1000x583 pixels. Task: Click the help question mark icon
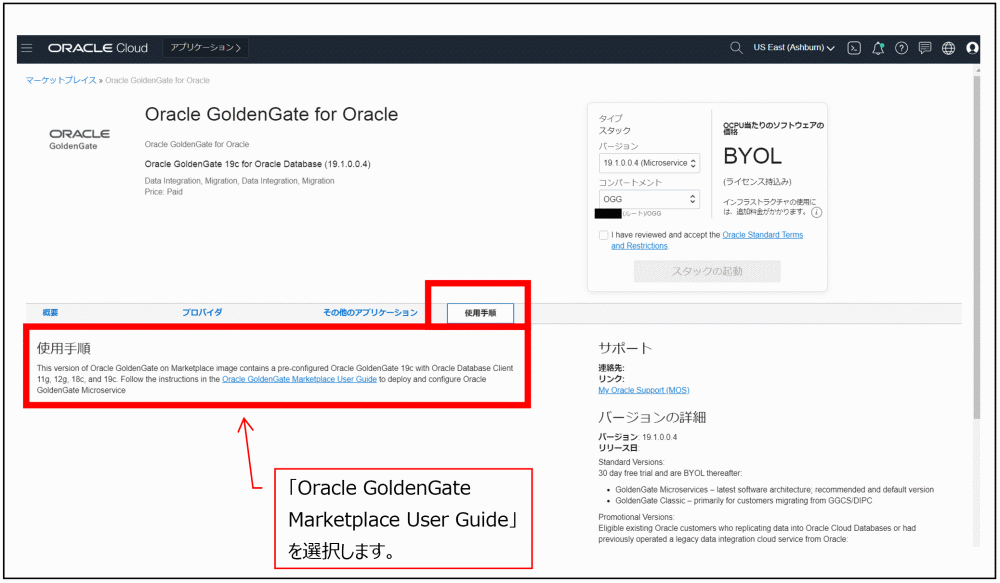tap(901, 48)
